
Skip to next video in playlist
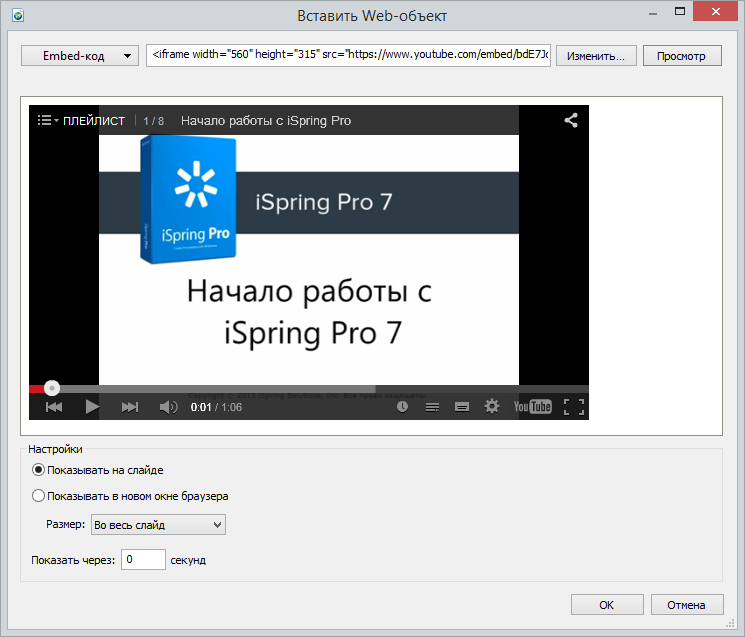pyautogui.click(x=130, y=407)
